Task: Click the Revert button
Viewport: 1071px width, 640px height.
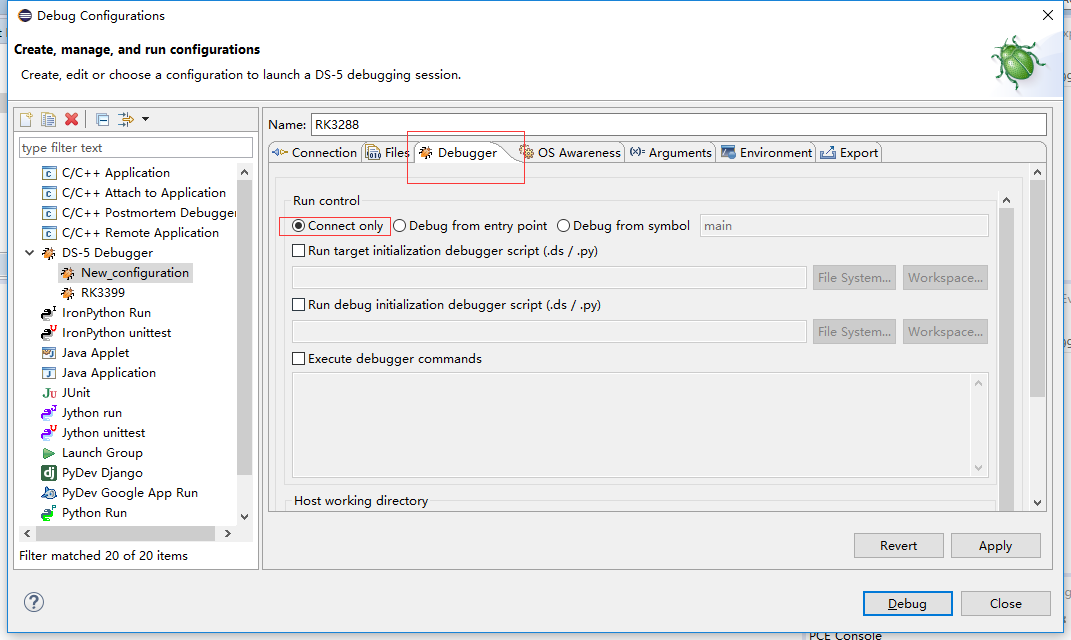Action: point(898,546)
